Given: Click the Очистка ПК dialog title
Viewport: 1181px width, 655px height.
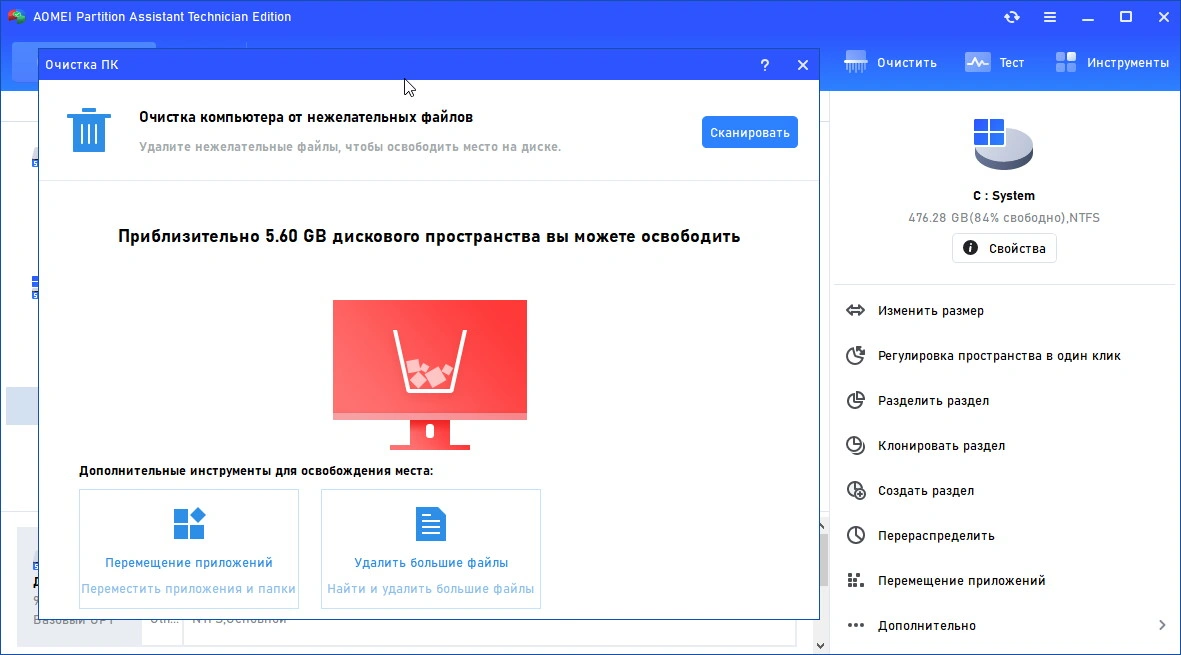Looking at the screenshot, I should point(81,65).
